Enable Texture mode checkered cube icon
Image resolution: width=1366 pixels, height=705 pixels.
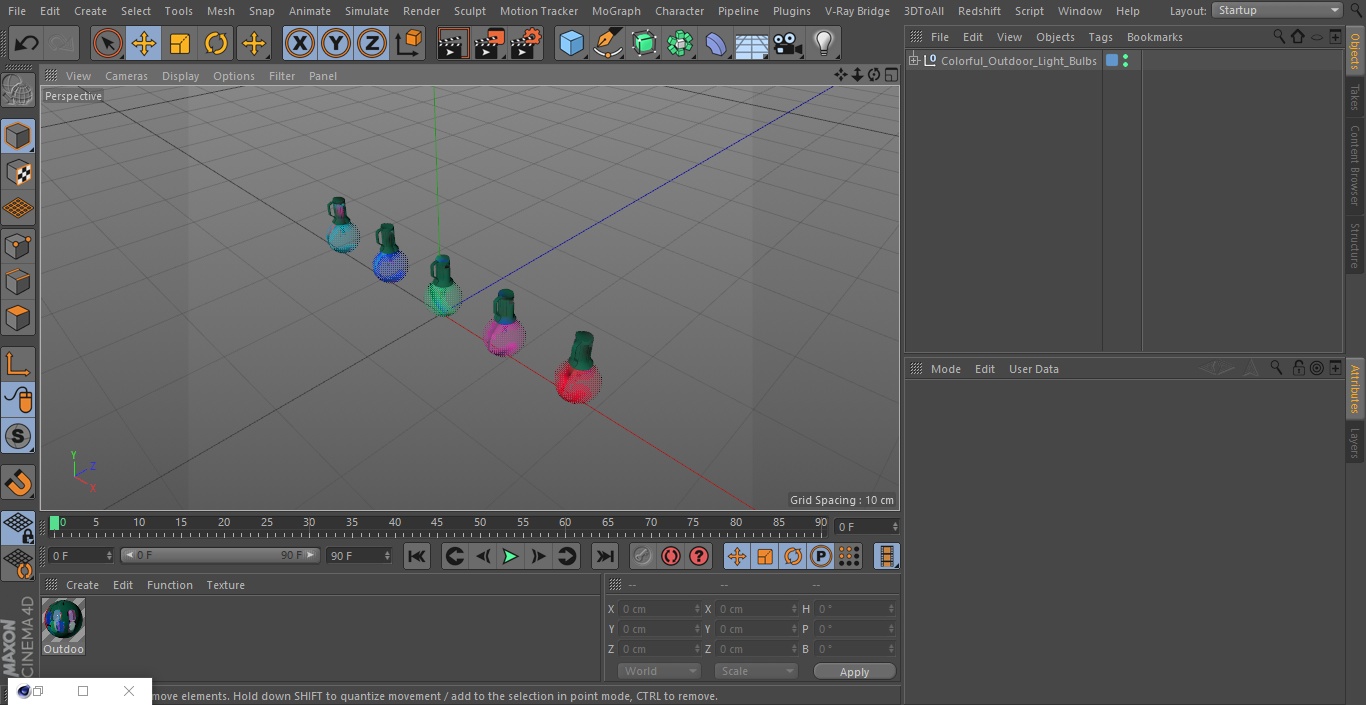[18, 172]
